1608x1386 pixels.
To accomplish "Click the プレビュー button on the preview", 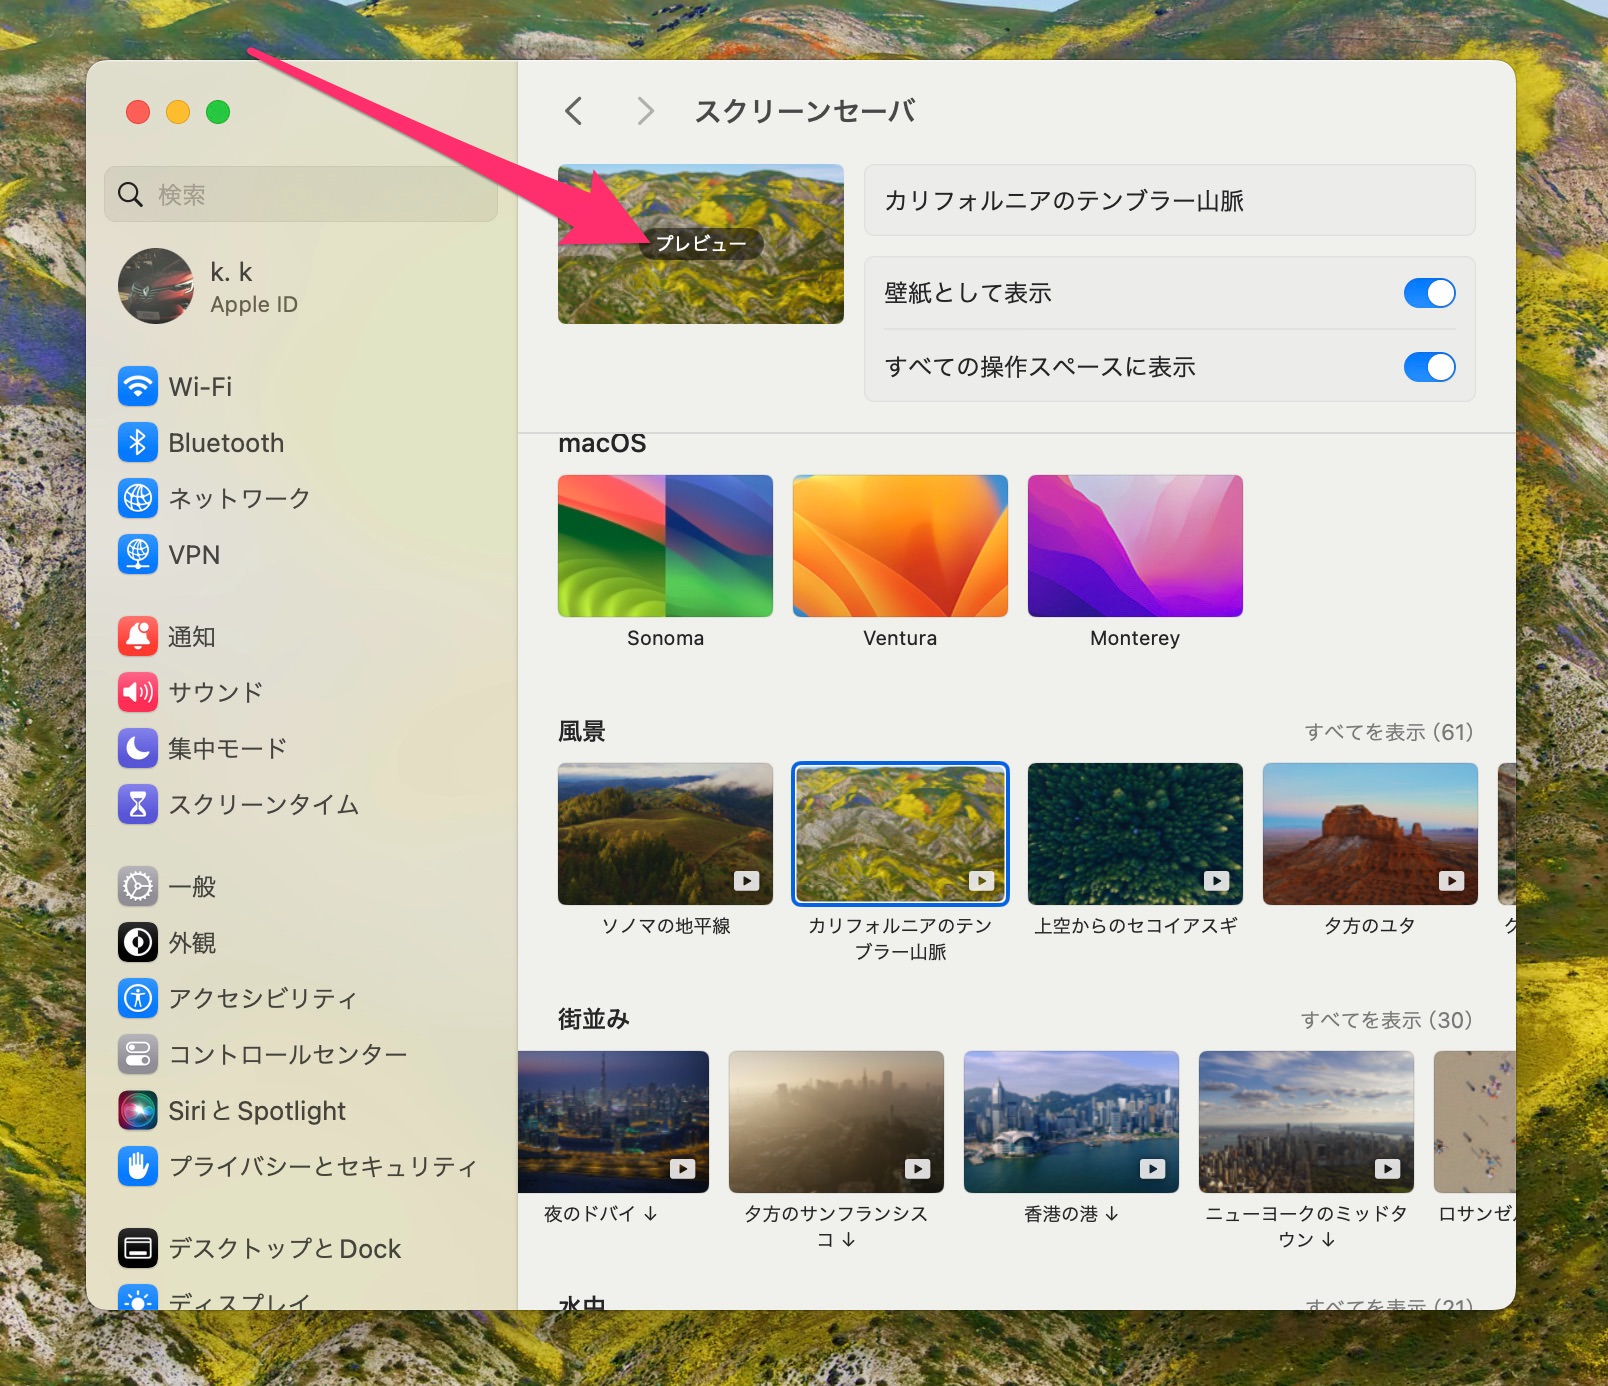I will pos(701,244).
